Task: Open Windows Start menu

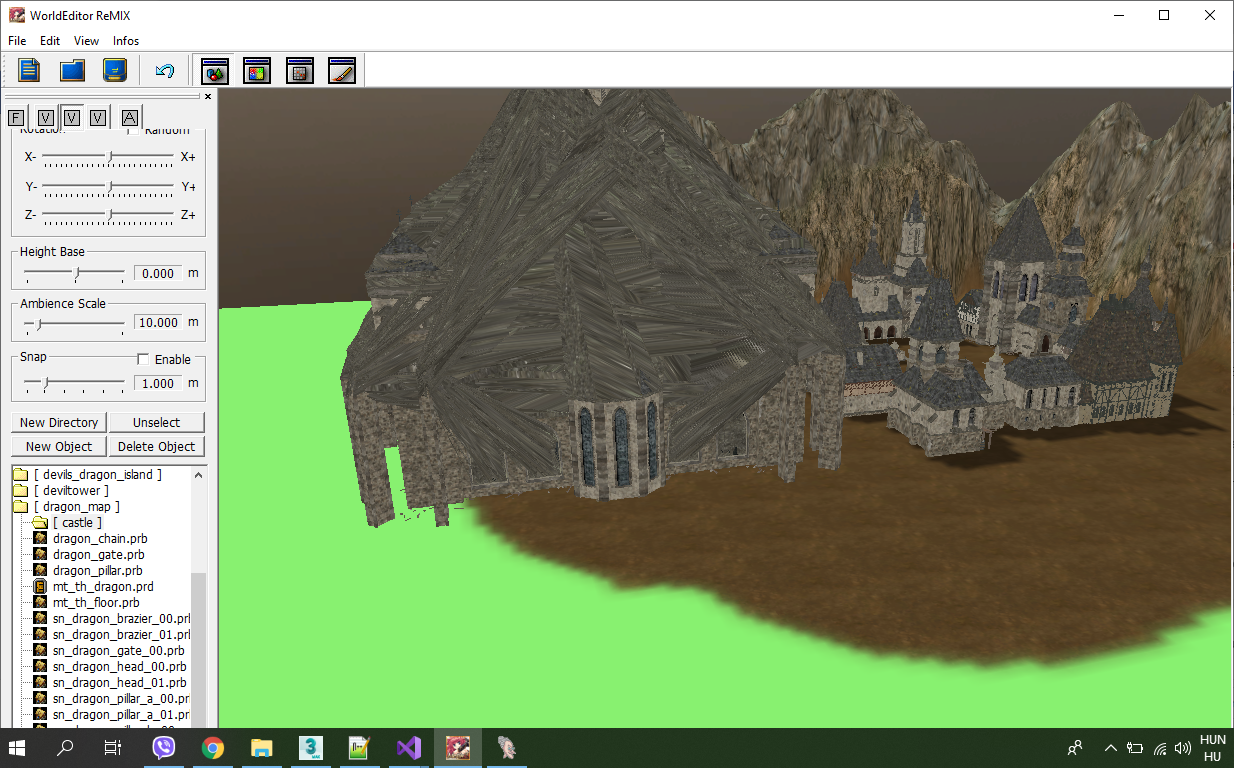Action: [x=18, y=747]
